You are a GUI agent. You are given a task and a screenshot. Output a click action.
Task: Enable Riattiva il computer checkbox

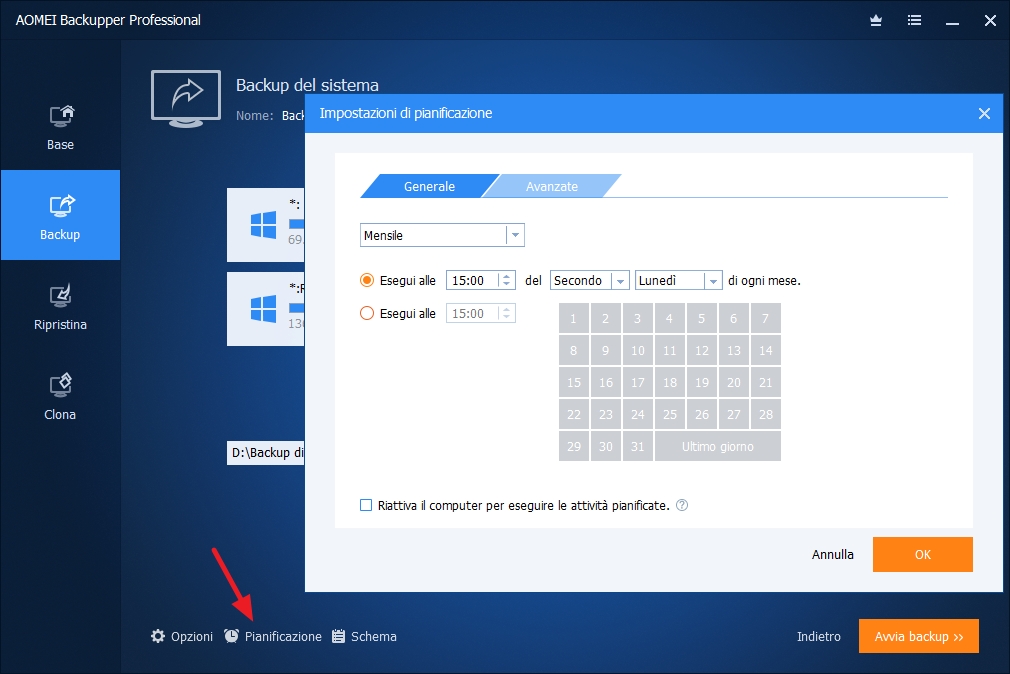pyautogui.click(x=366, y=505)
